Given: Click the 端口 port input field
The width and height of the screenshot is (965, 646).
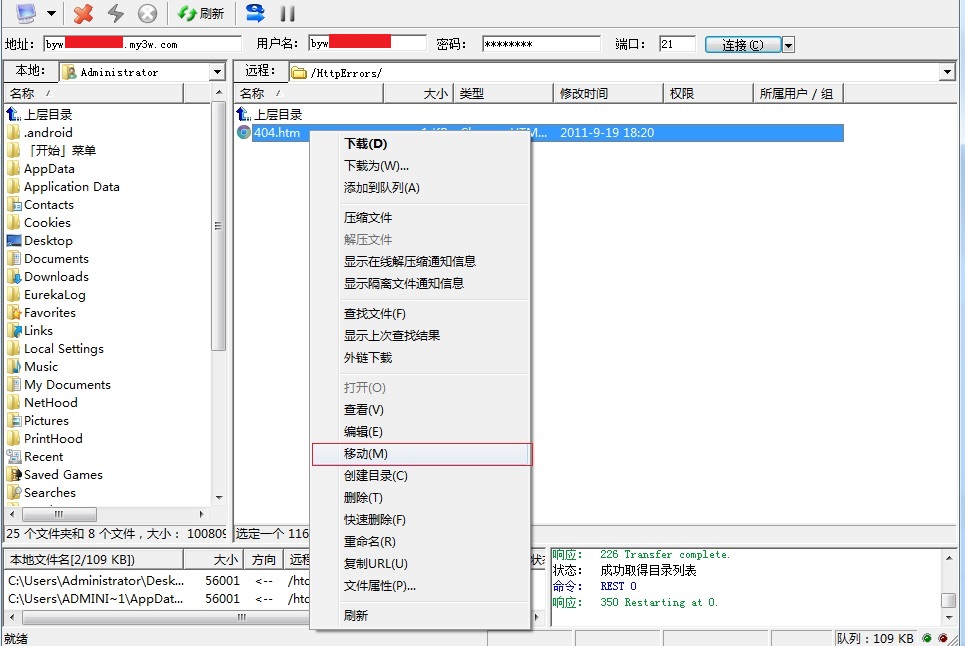Looking at the screenshot, I should 677,44.
